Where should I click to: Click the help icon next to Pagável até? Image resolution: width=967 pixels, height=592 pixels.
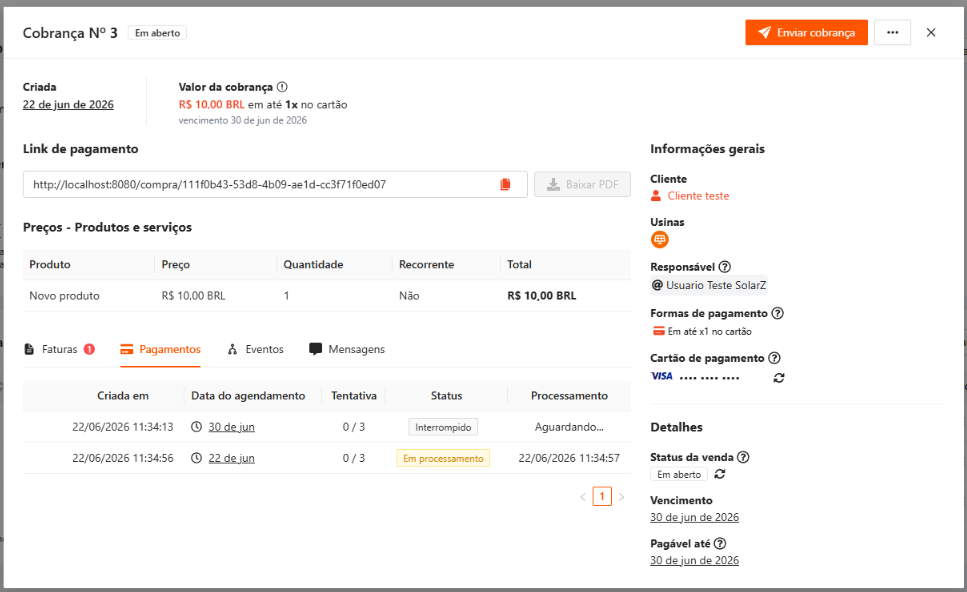tap(720, 544)
